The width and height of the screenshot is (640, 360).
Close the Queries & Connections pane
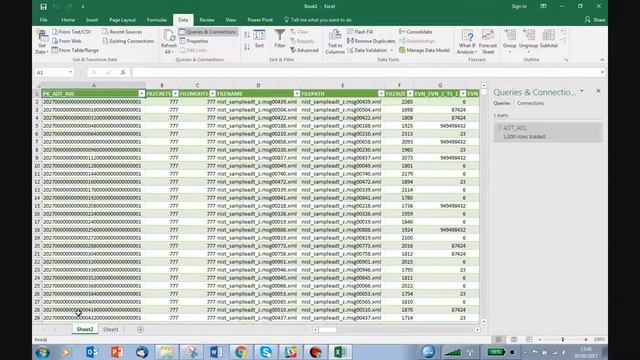(598, 91)
